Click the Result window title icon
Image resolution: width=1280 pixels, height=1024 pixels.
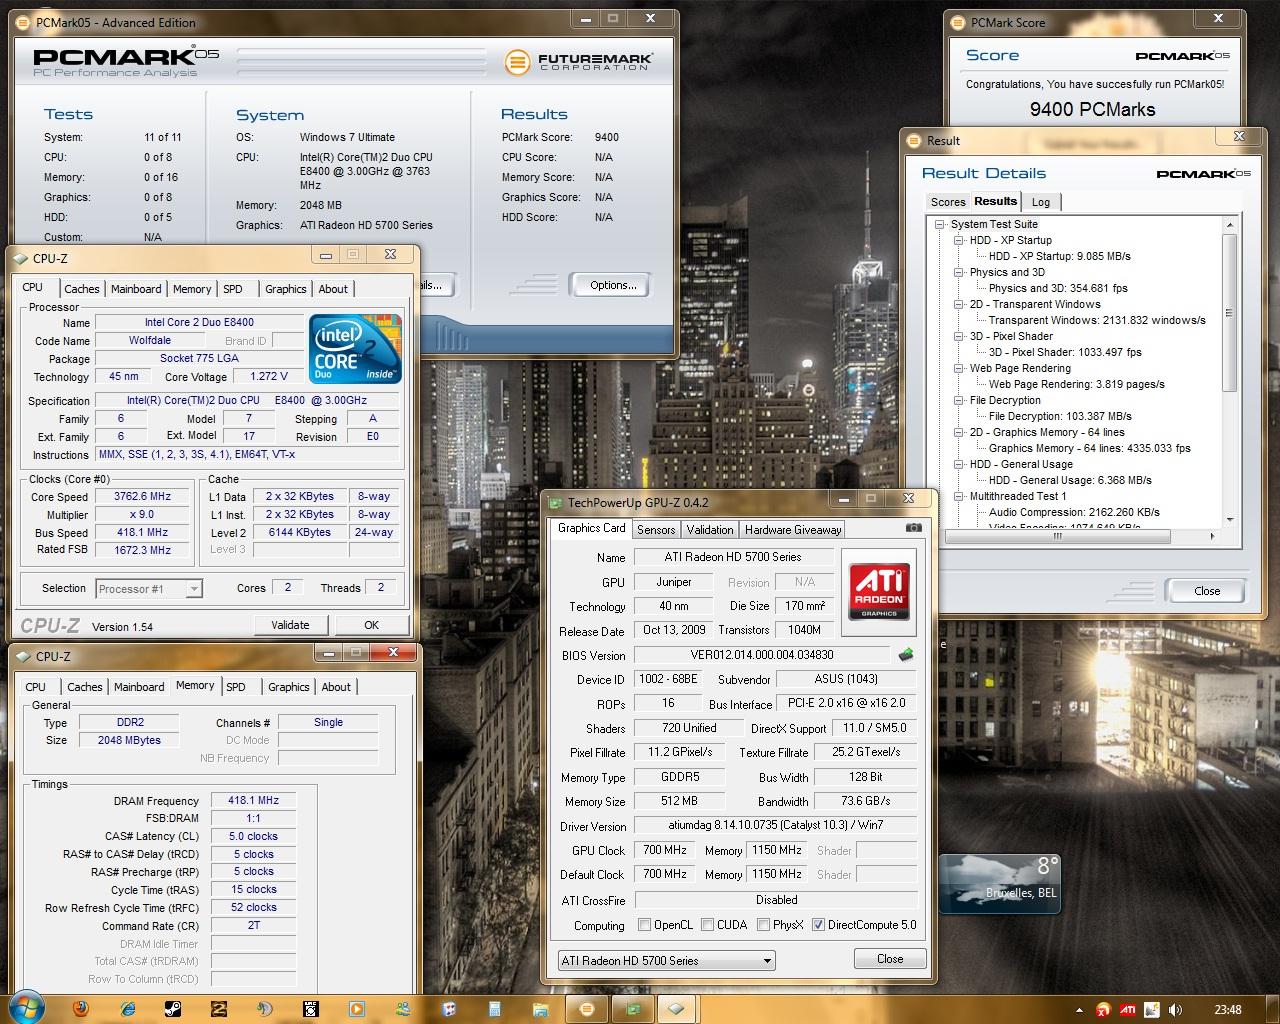click(915, 141)
